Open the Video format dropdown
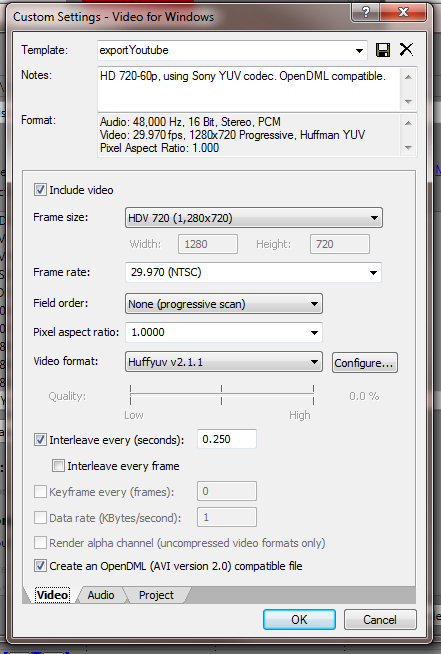This screenshot has height=654, width=441. [224, 362]
